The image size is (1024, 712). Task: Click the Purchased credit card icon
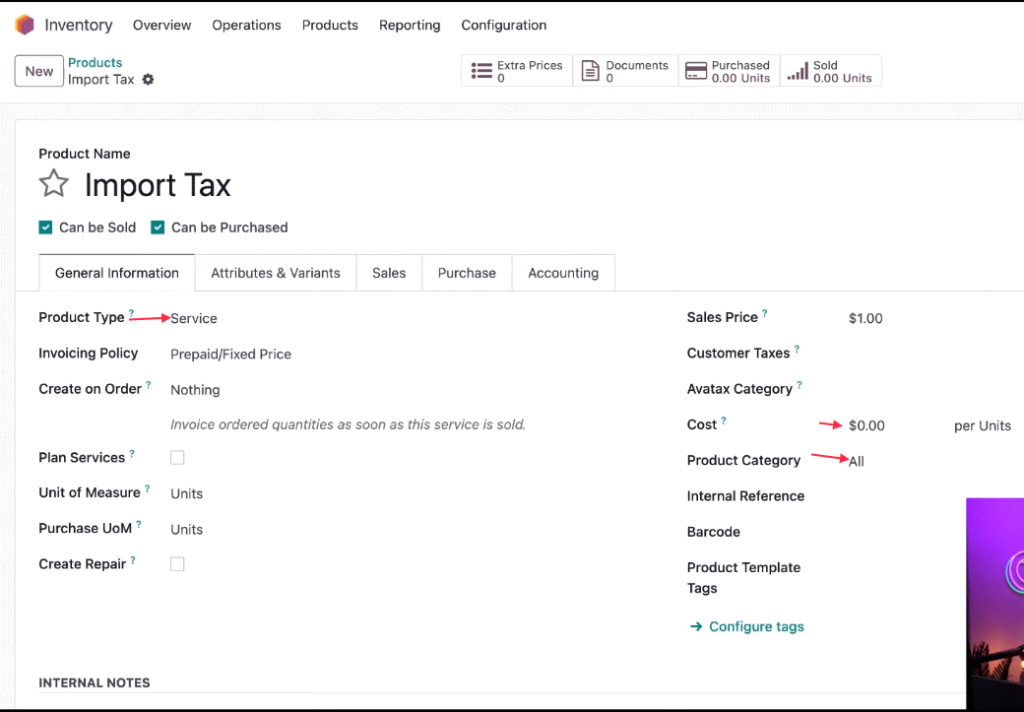click(x=696, y=71)
